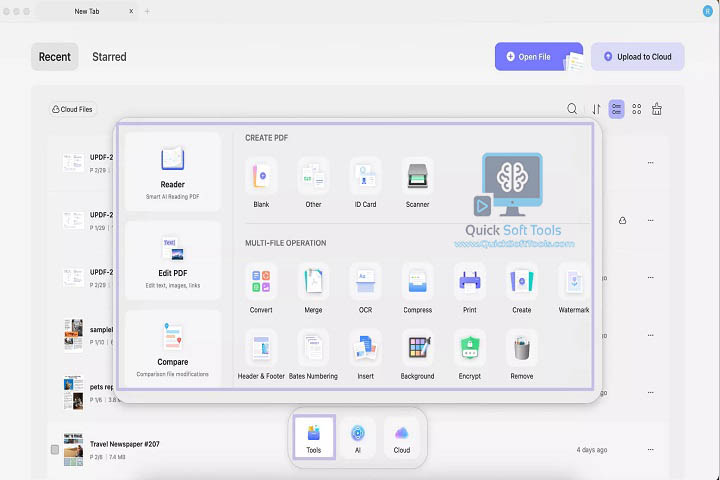Image resolution: width=720 pixels, height=480 pixels.
Task: Open more options for the sample file row
Action: [x=651, y=335]
